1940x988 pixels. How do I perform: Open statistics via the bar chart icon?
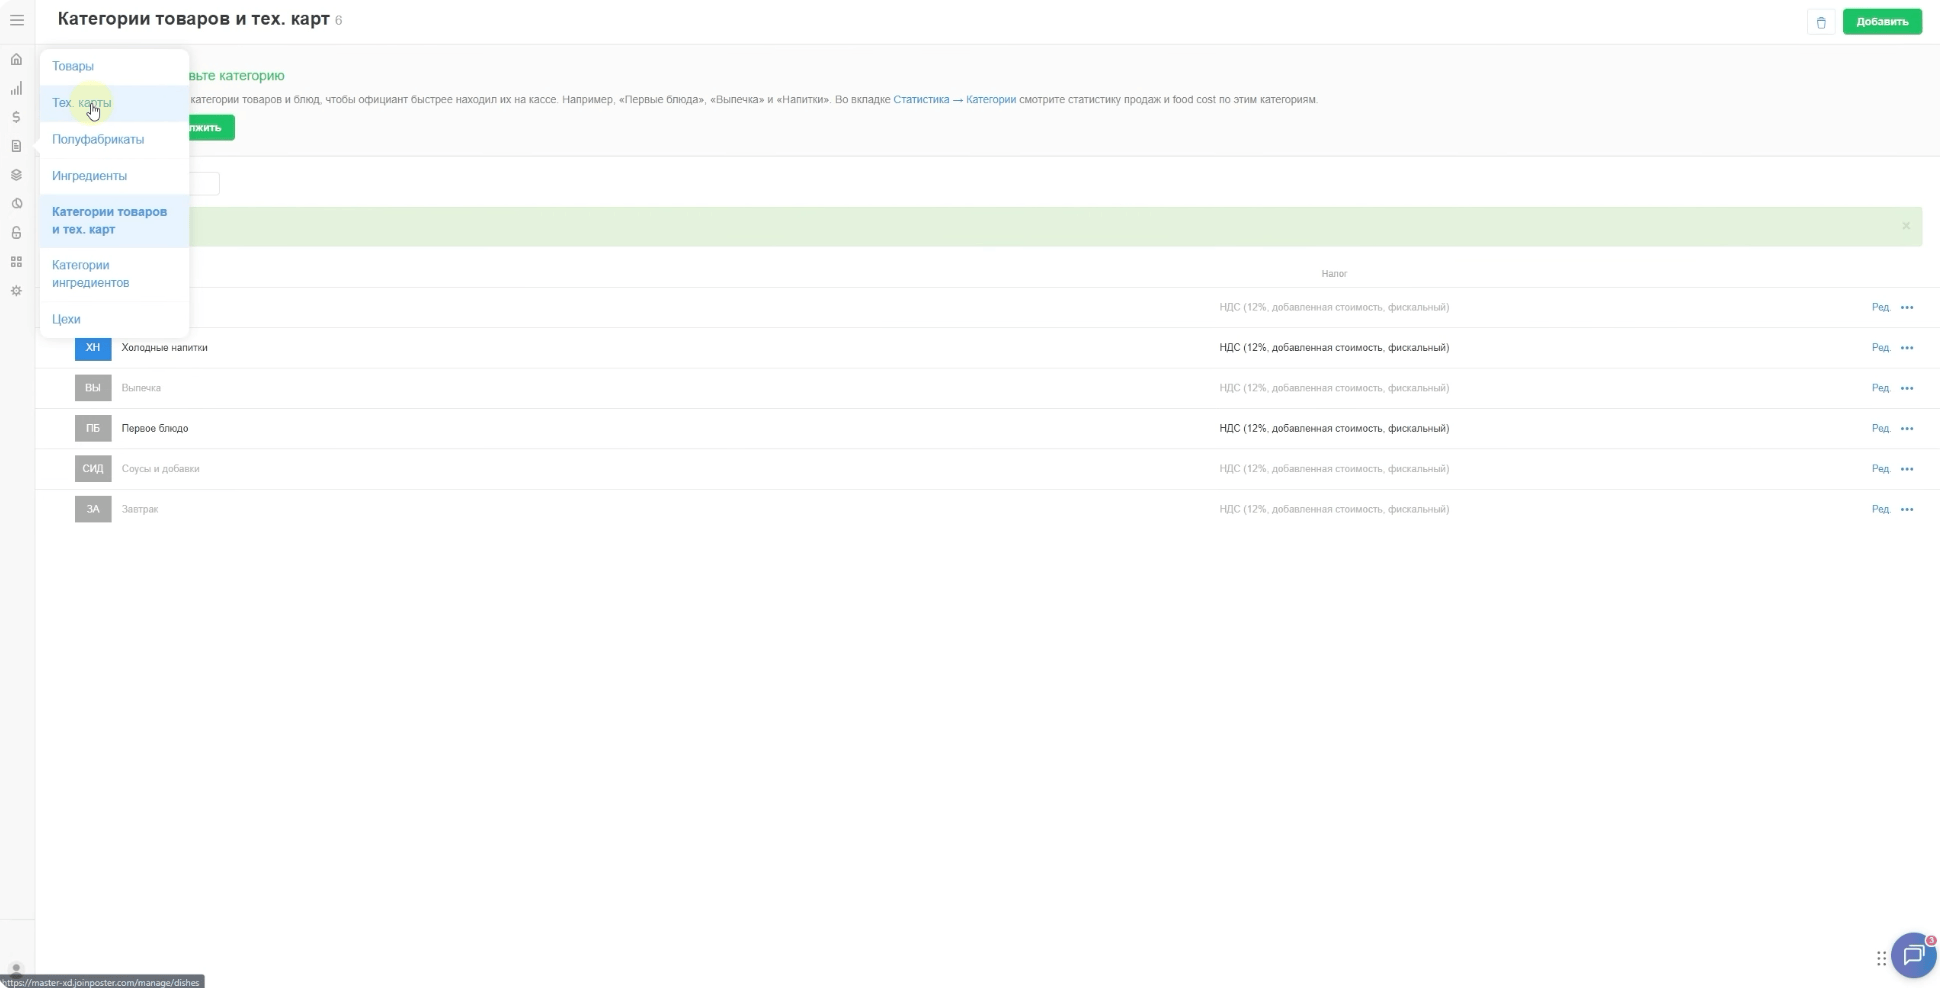point(16,88)
